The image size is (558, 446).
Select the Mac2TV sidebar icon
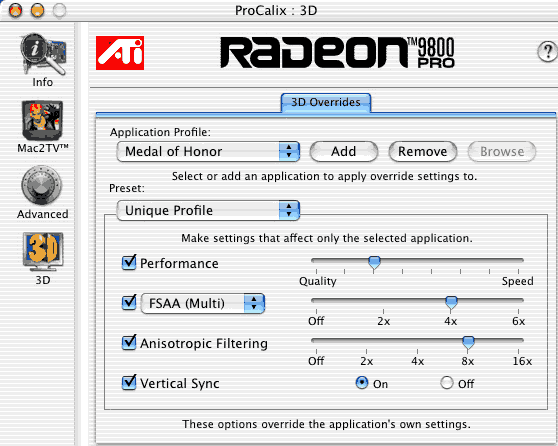(42, 120)
